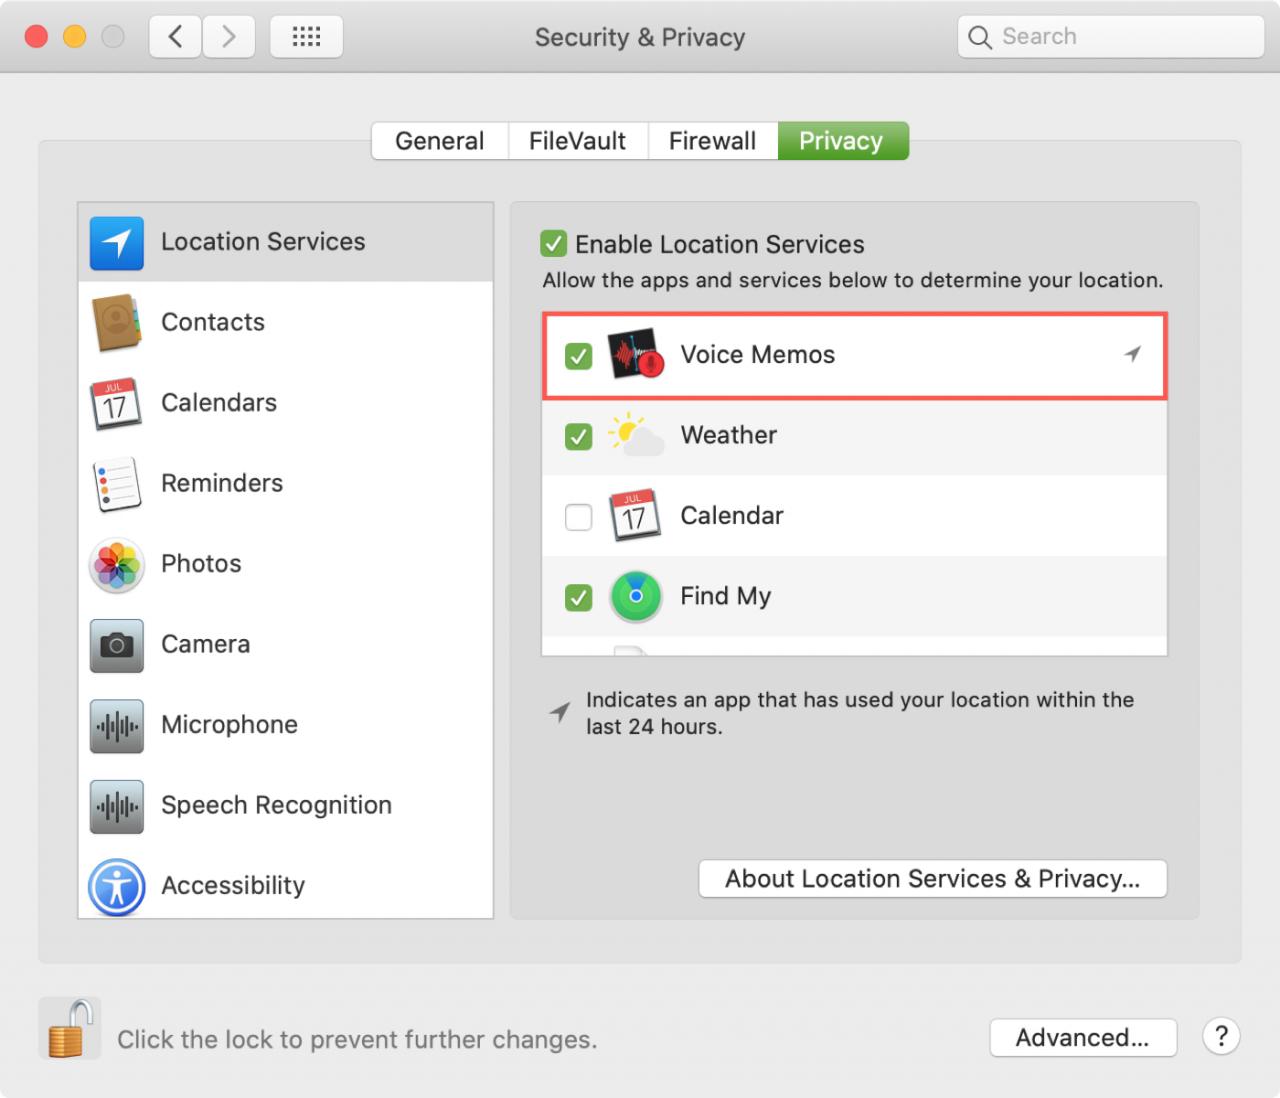Disable Enable Location Services checkbox
1280x1098 pixels.
(553, 244)
